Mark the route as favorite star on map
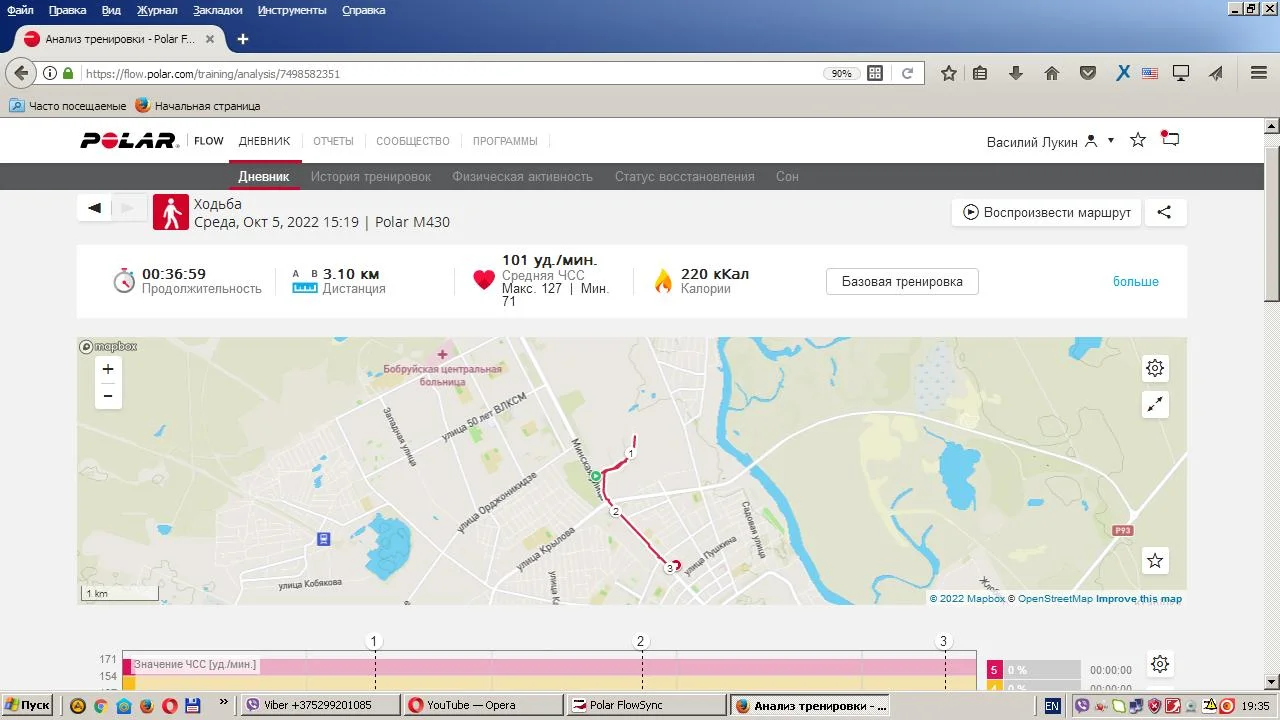 point(1155,561)
